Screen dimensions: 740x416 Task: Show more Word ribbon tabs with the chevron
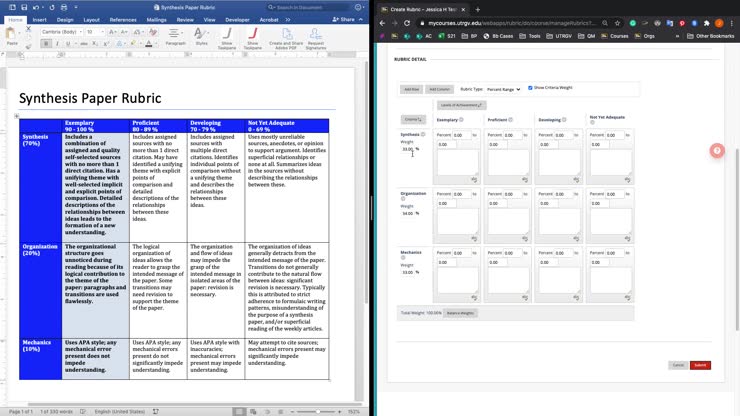(288, 20)
